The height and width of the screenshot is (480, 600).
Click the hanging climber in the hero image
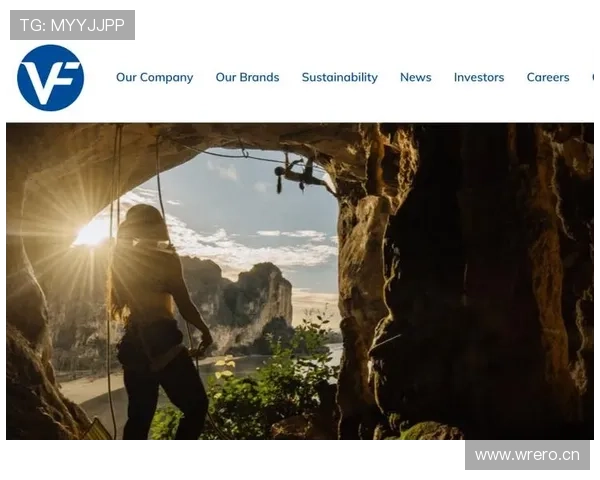coord(297,173)
